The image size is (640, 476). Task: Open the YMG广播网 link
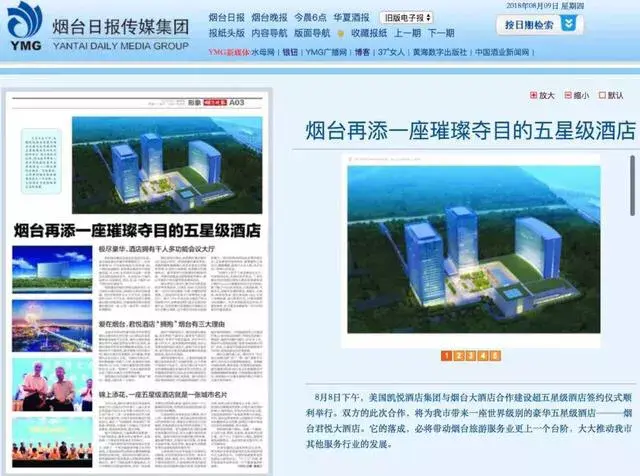[x=326, y=52]
